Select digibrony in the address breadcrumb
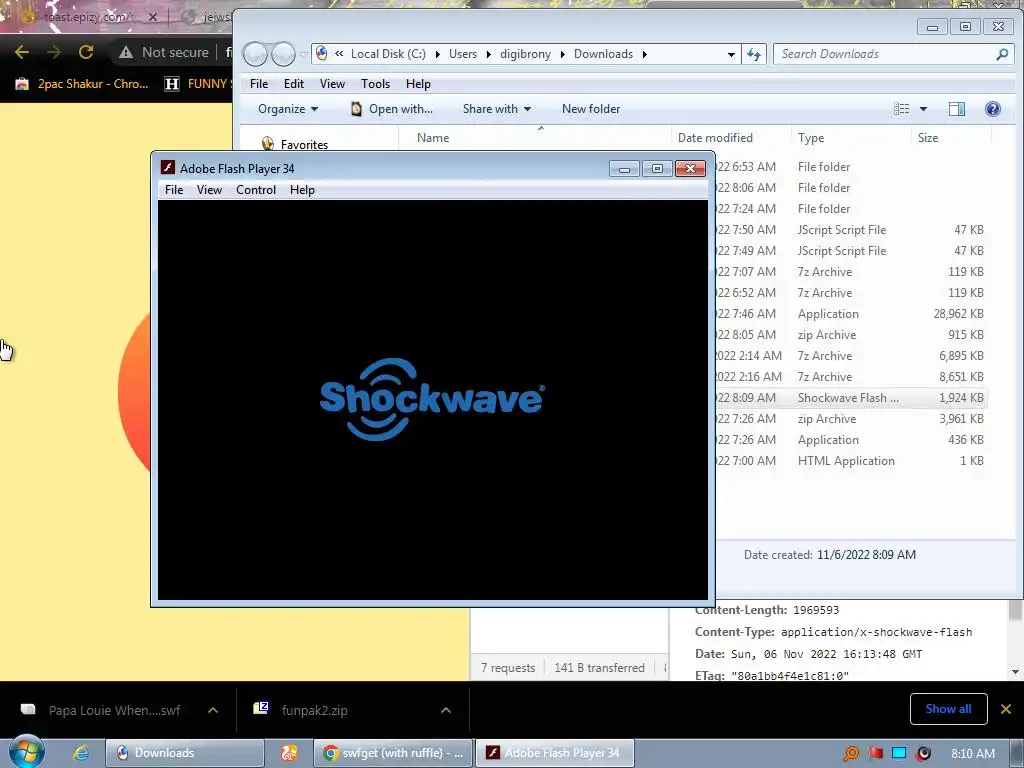 525,54
